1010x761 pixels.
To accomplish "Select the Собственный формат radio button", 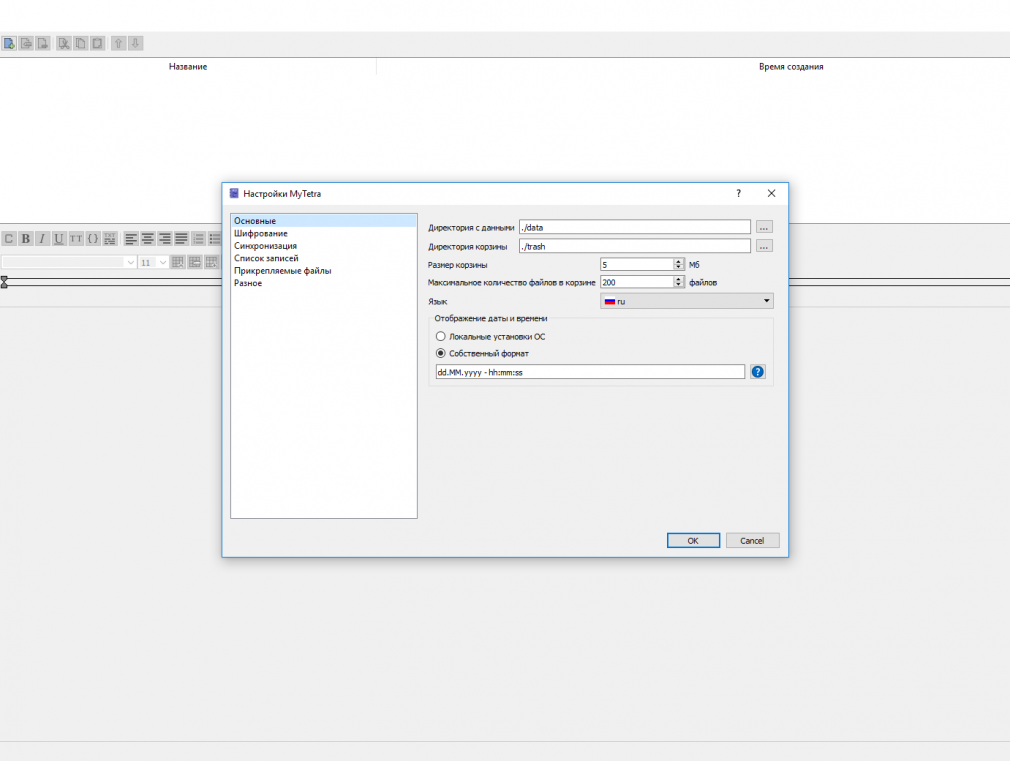I will pos(441,353).
